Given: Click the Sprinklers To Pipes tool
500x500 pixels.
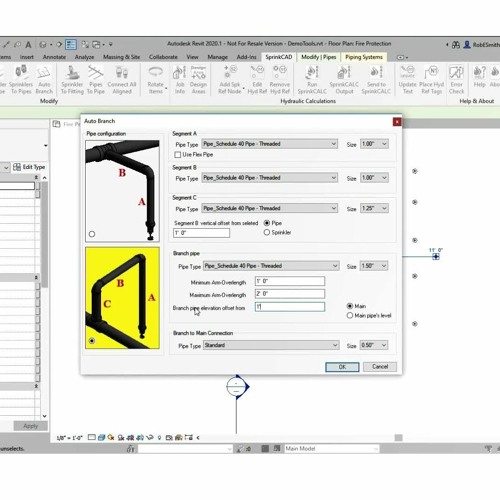Looking at the screenshot, I should pos(21,79).
